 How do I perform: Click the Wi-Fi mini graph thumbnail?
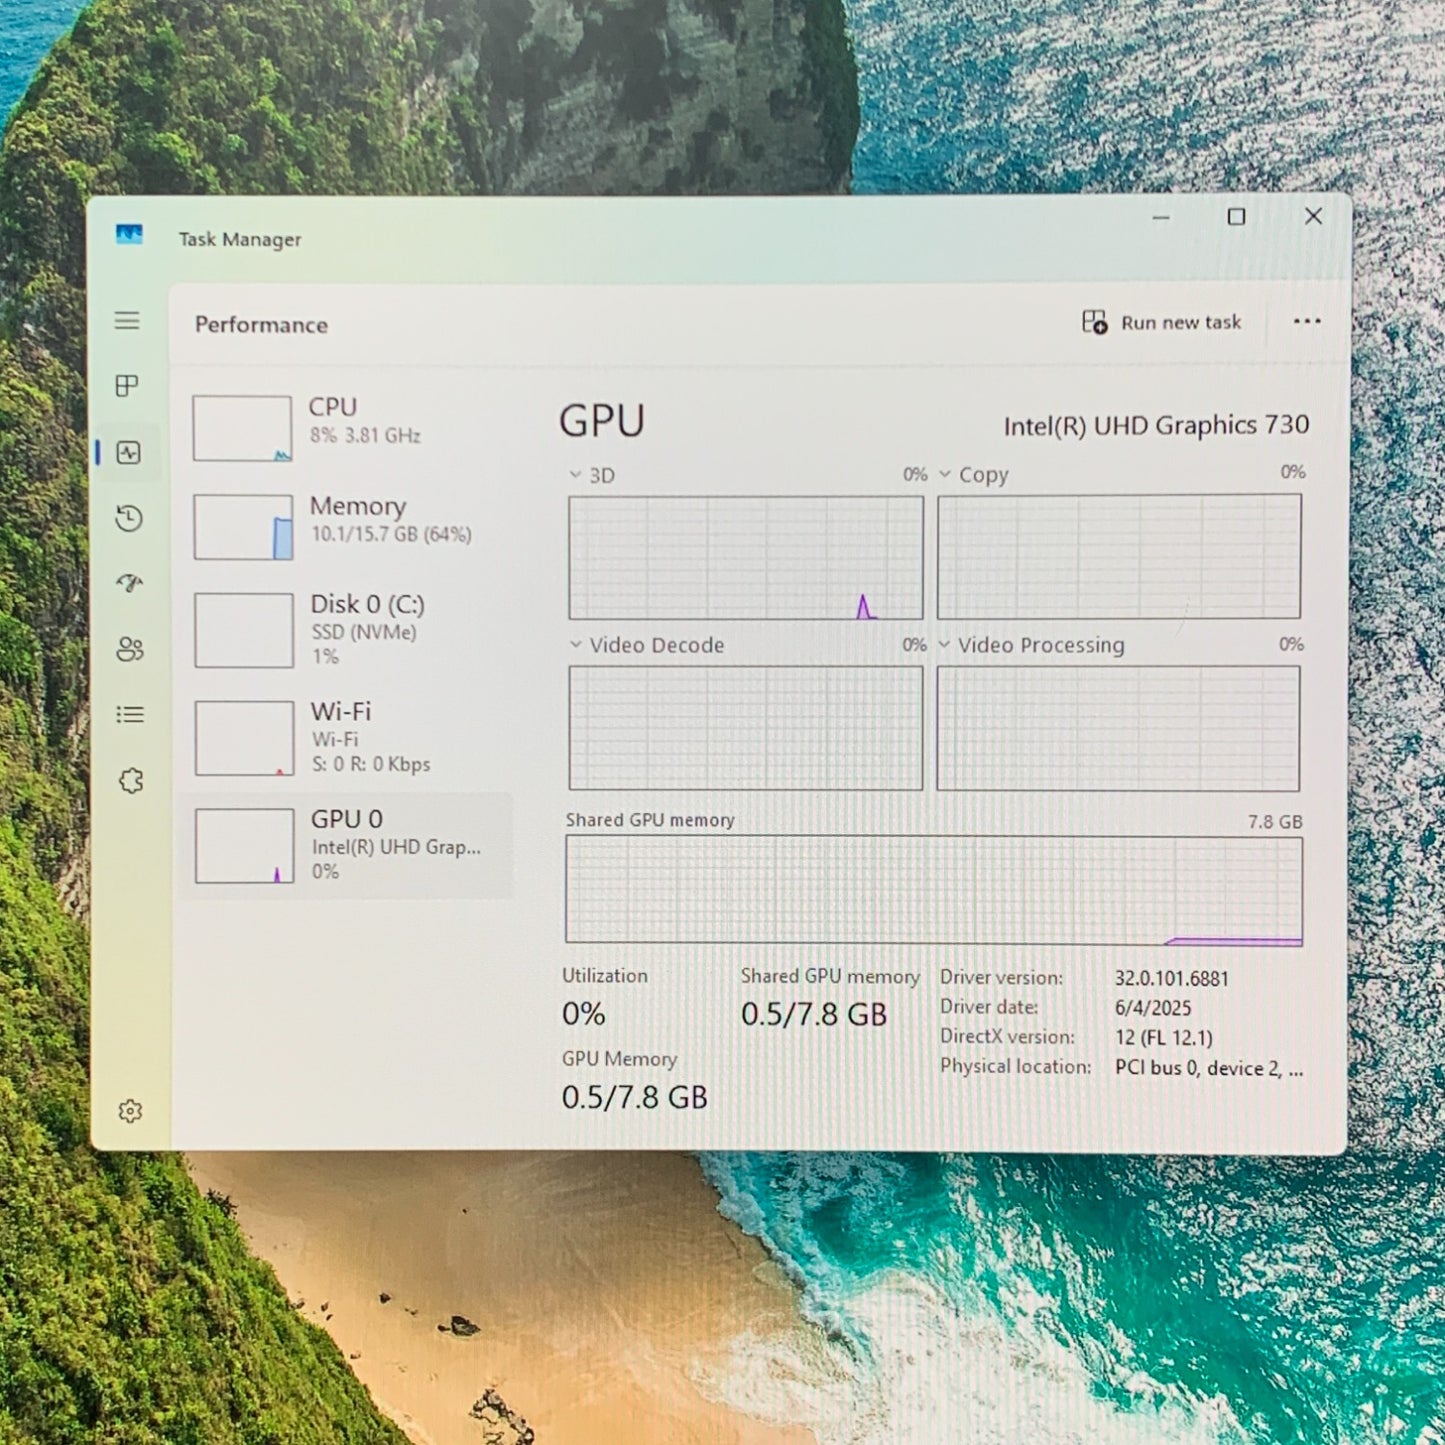point(244,738)
